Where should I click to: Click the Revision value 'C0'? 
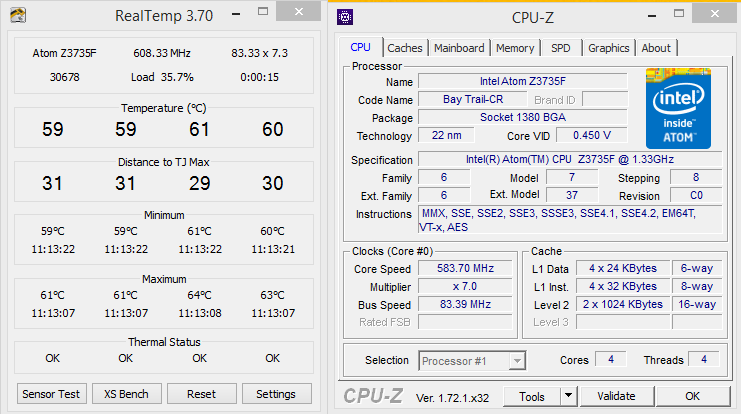pos(696,195)
